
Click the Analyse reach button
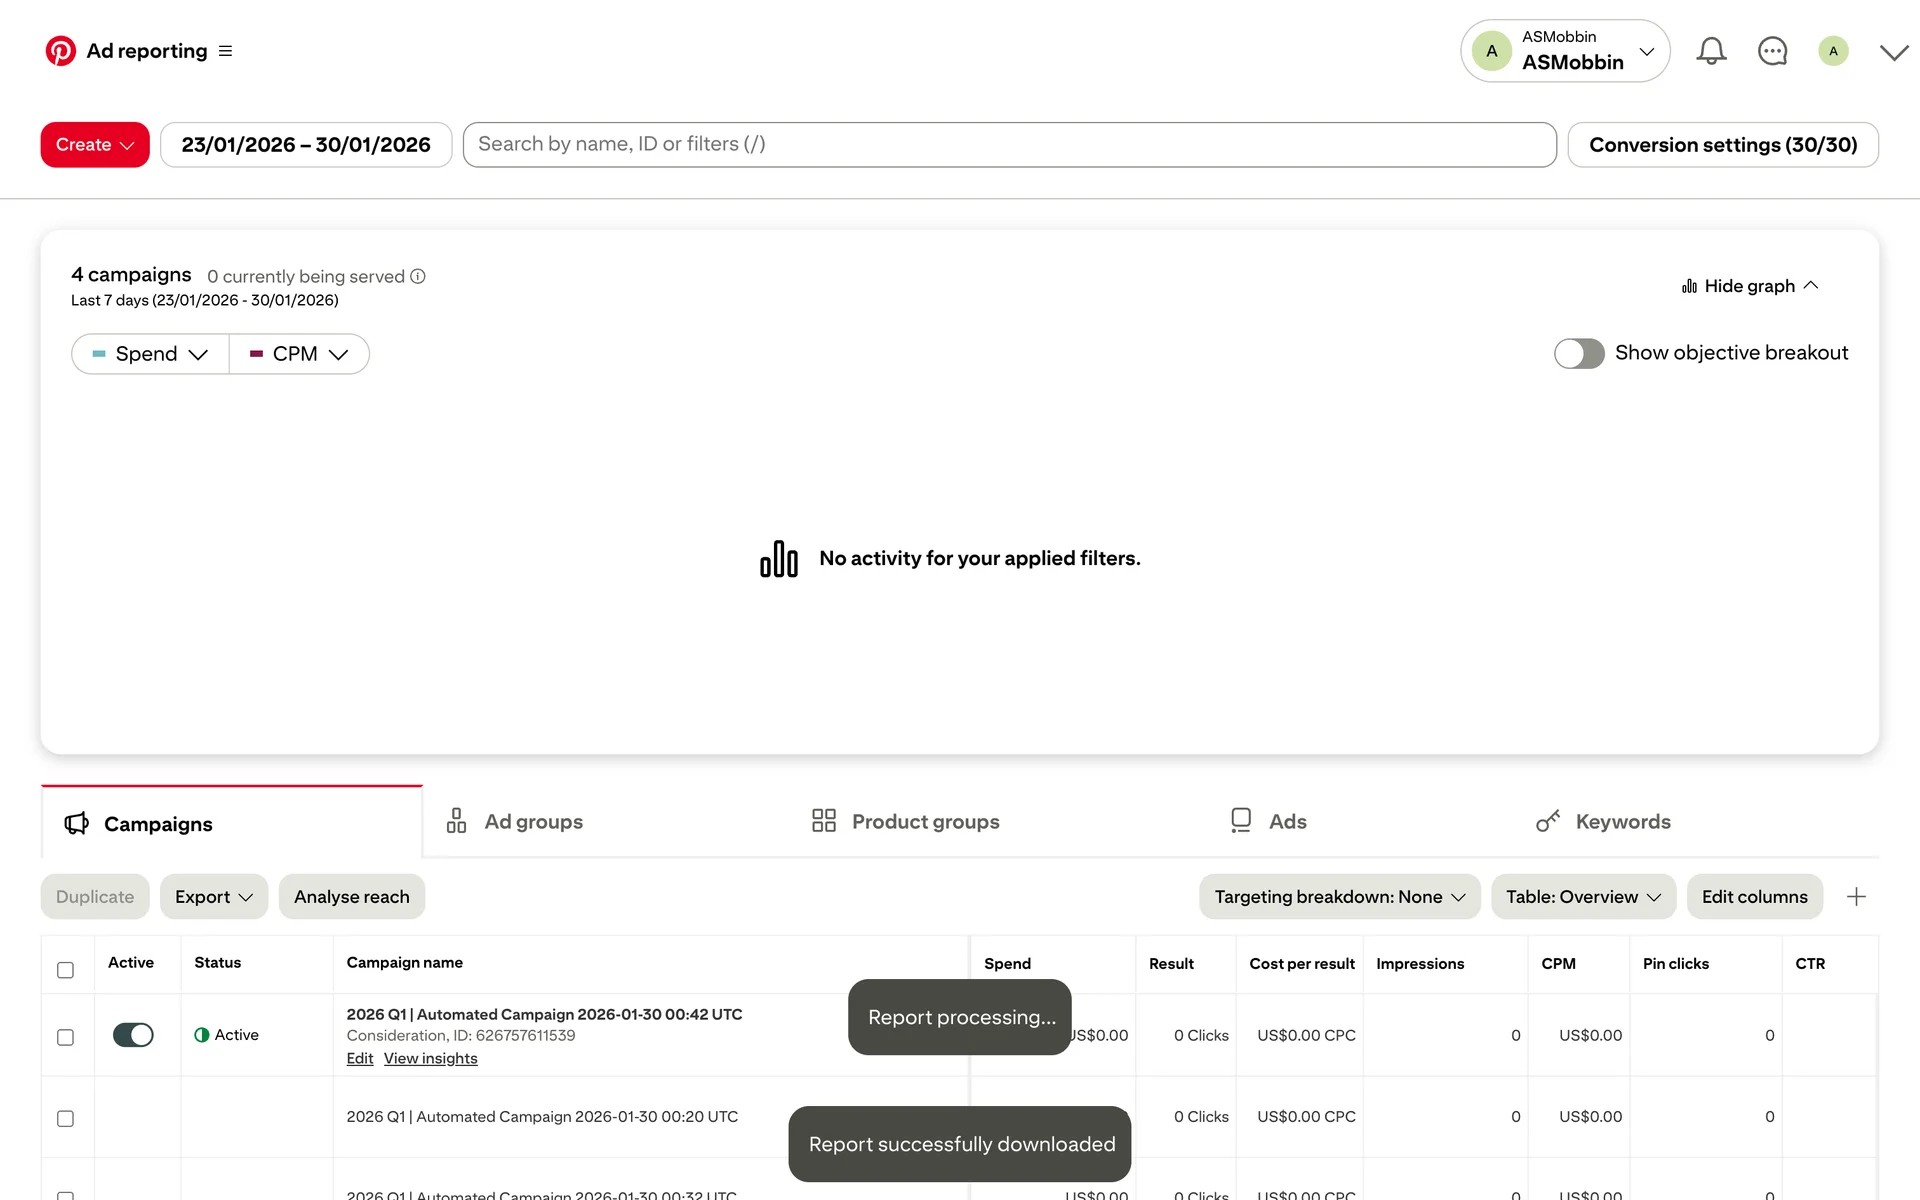click(351, 897)
